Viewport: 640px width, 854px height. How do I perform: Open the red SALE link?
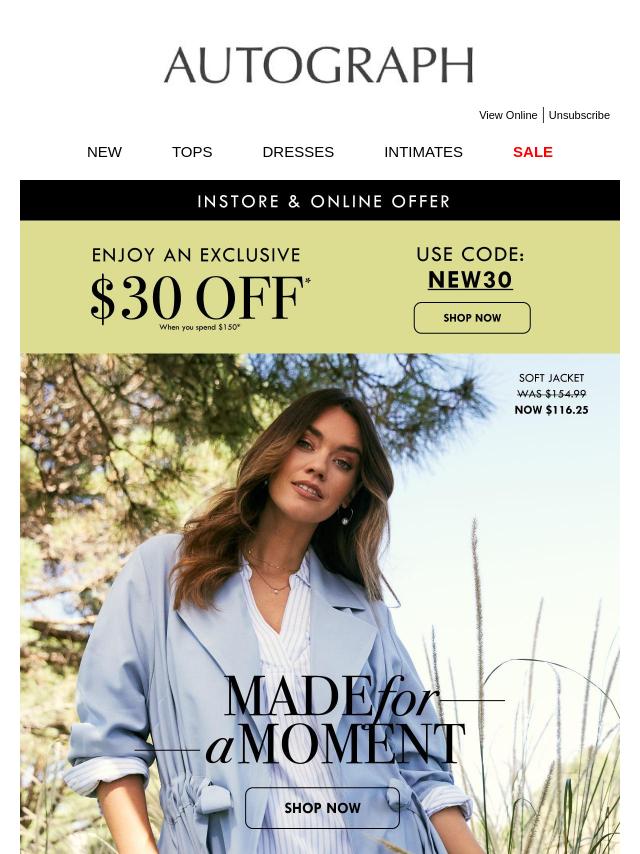533,152
